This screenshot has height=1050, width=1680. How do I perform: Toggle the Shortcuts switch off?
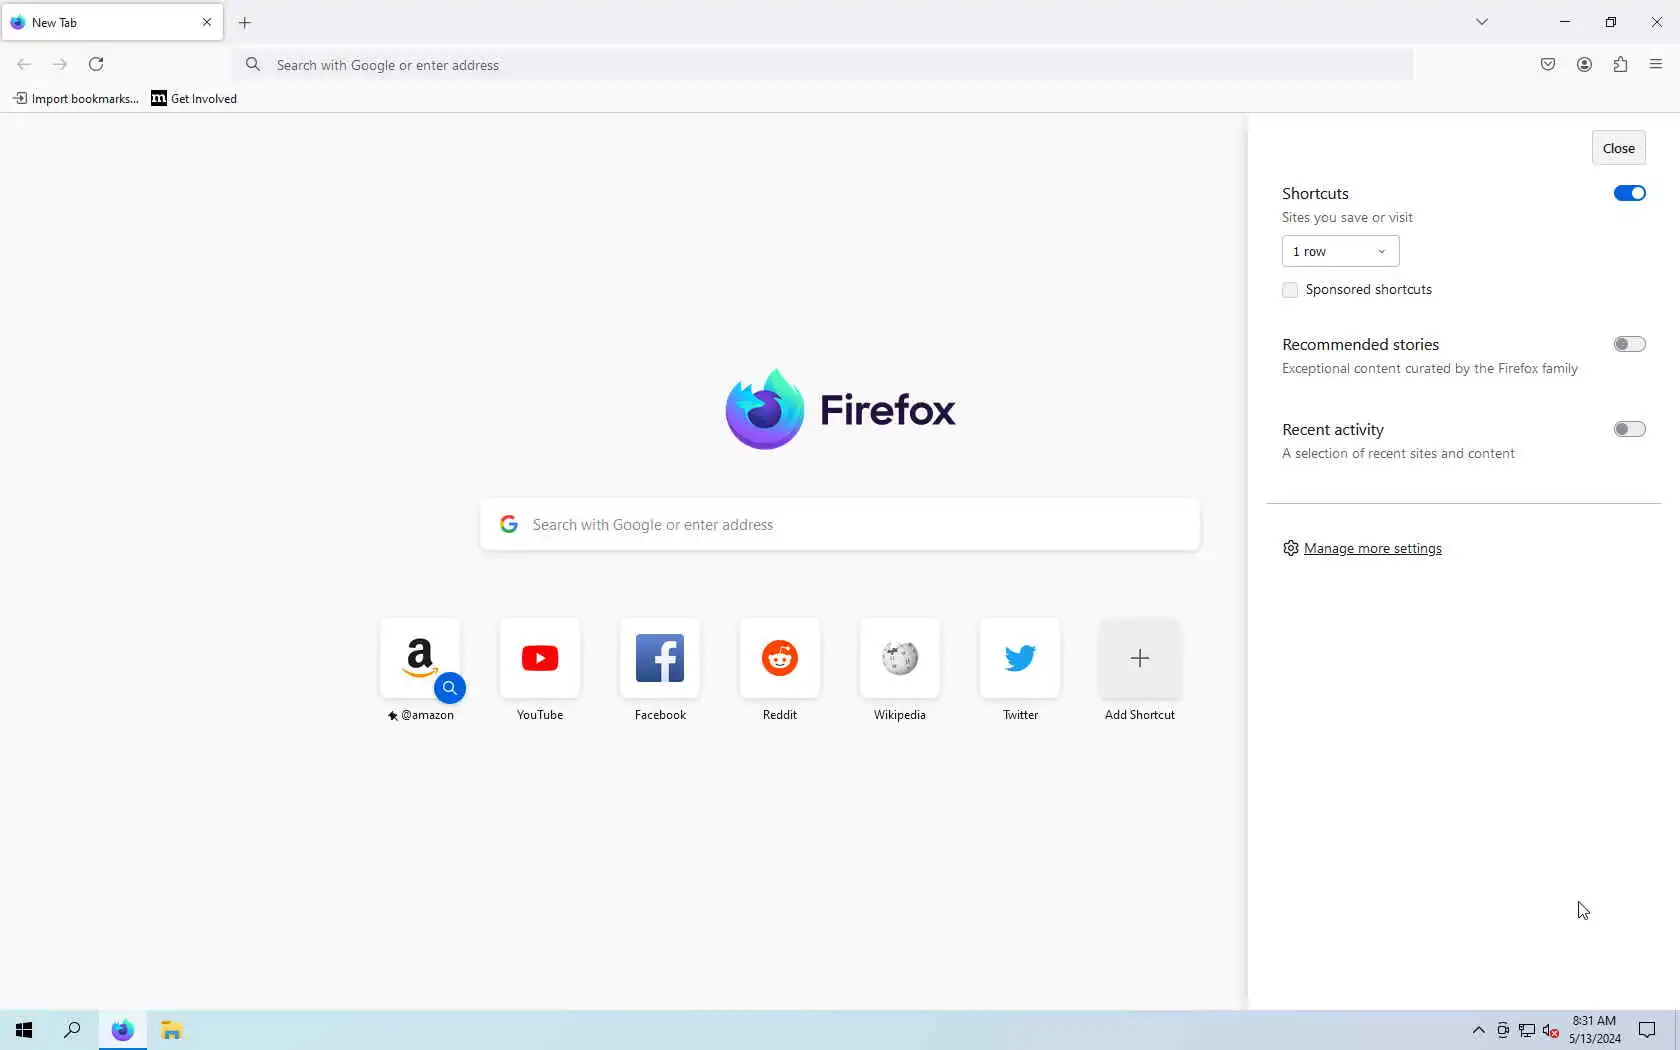coord(1629,193)
